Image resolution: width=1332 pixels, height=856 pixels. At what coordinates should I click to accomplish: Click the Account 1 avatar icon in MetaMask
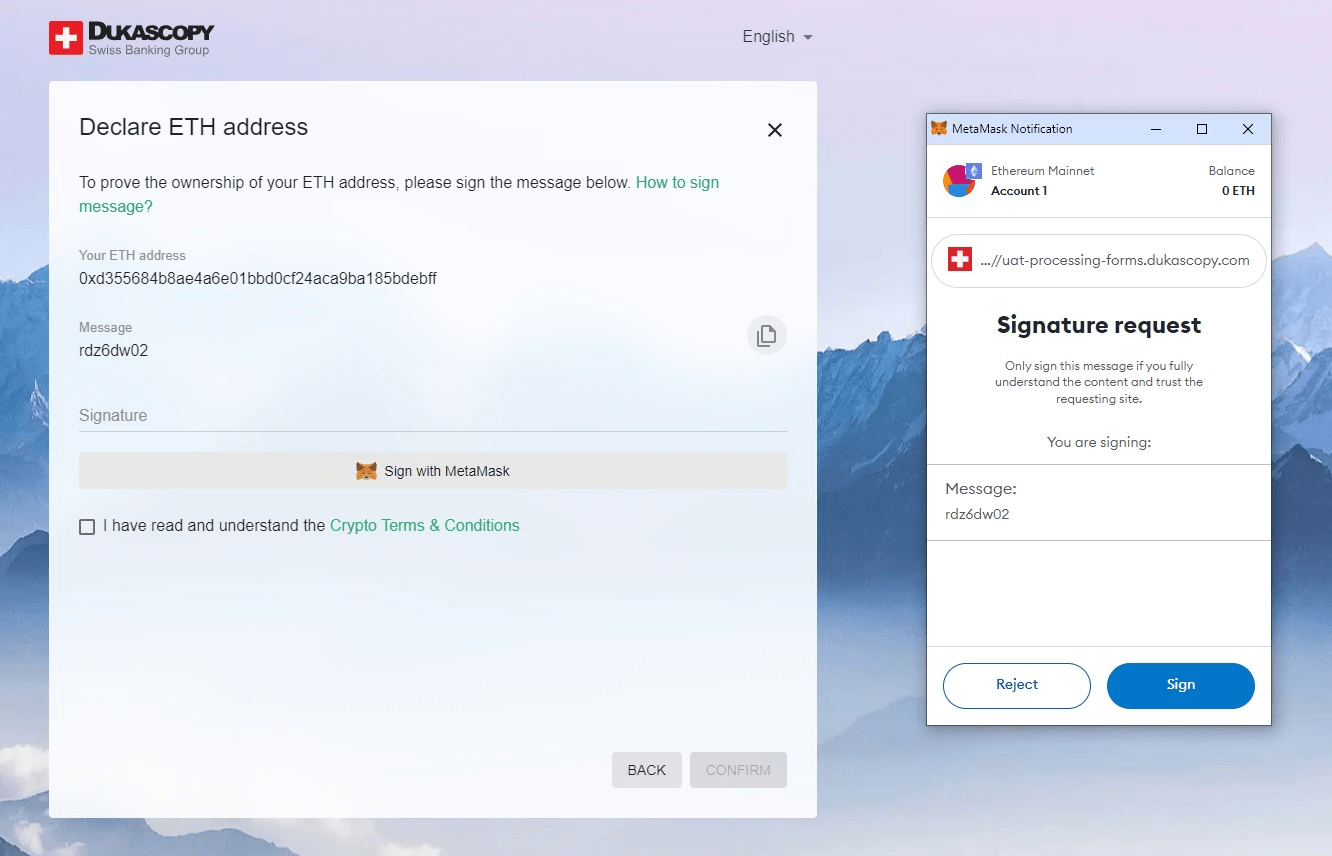(x=960, y=180)
